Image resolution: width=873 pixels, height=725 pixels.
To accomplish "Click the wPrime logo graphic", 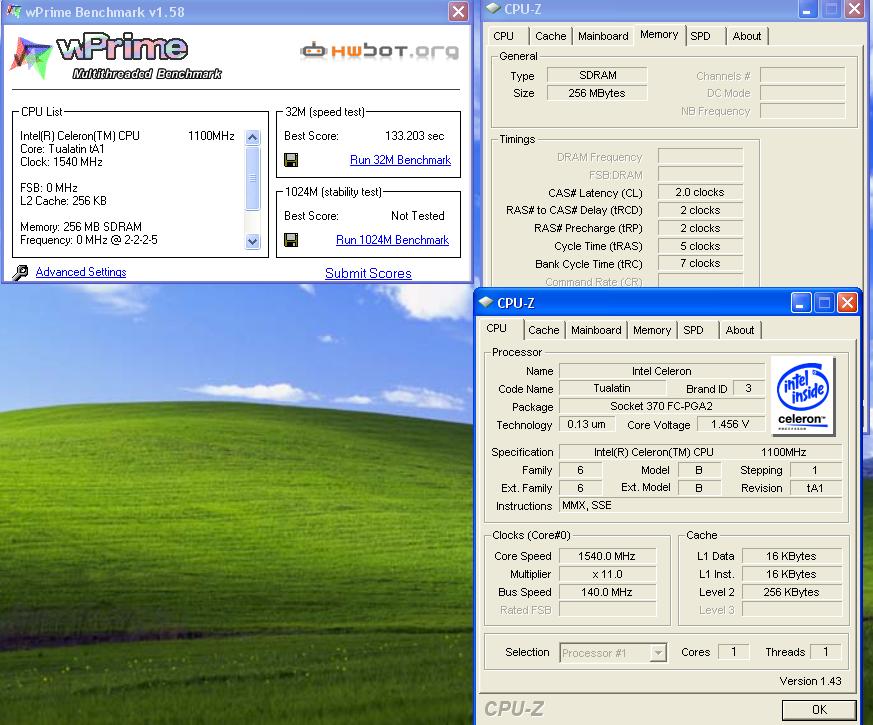I will [x=116, y=57].
